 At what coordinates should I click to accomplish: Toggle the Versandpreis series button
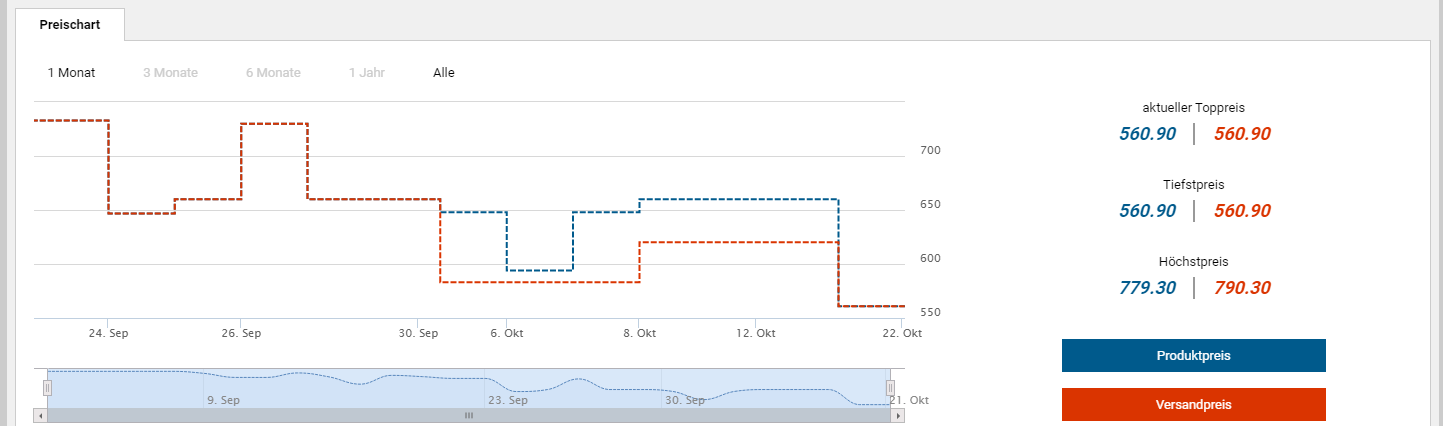coord(1193,405)
